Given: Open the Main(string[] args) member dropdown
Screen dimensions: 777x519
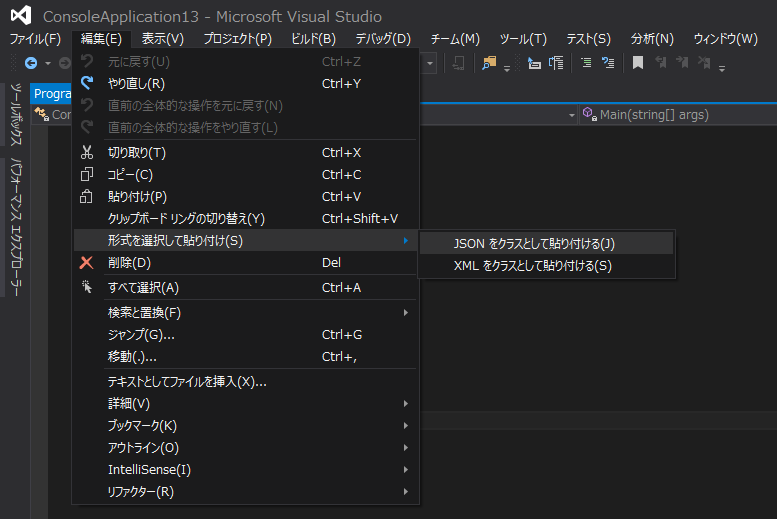Looking at the screenshot, I should 677,115.
